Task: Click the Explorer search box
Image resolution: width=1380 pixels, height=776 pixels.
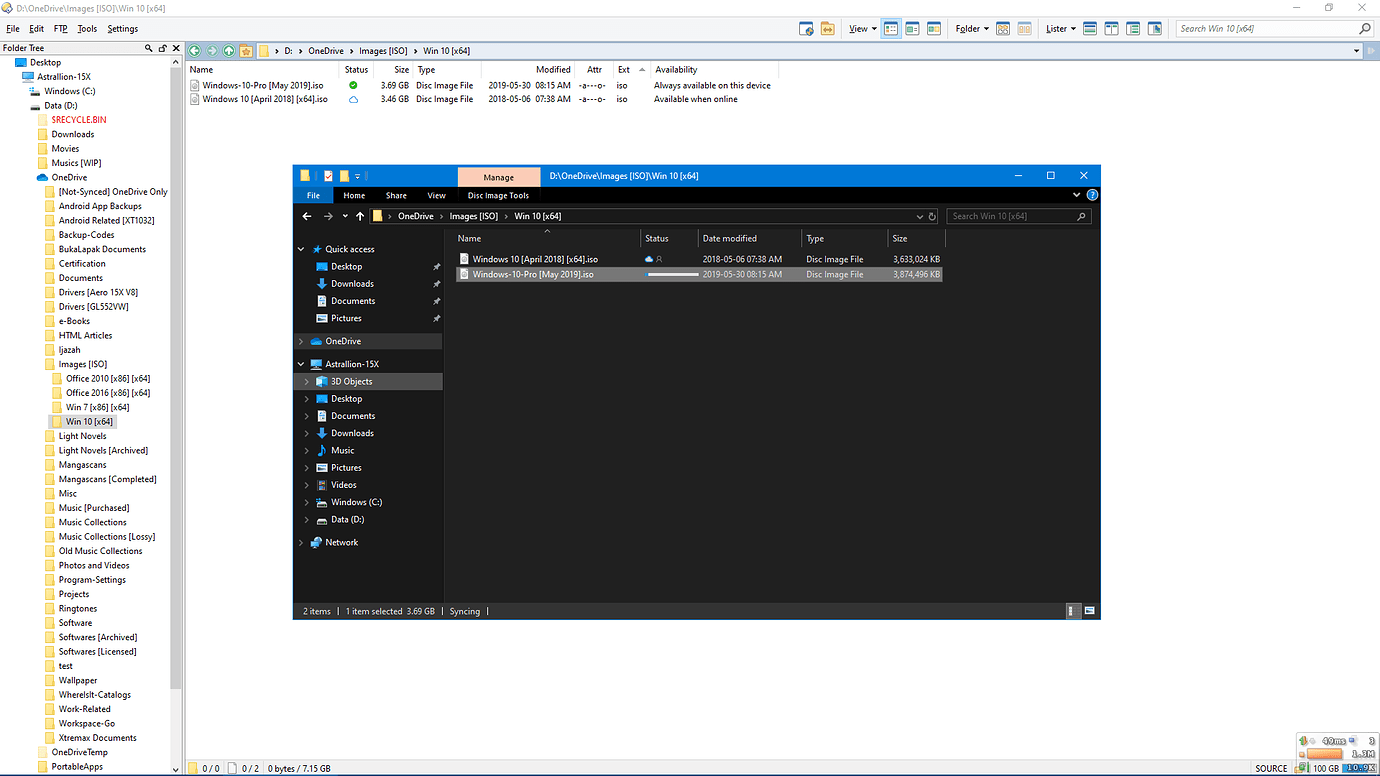Action: coord(1018,216)
